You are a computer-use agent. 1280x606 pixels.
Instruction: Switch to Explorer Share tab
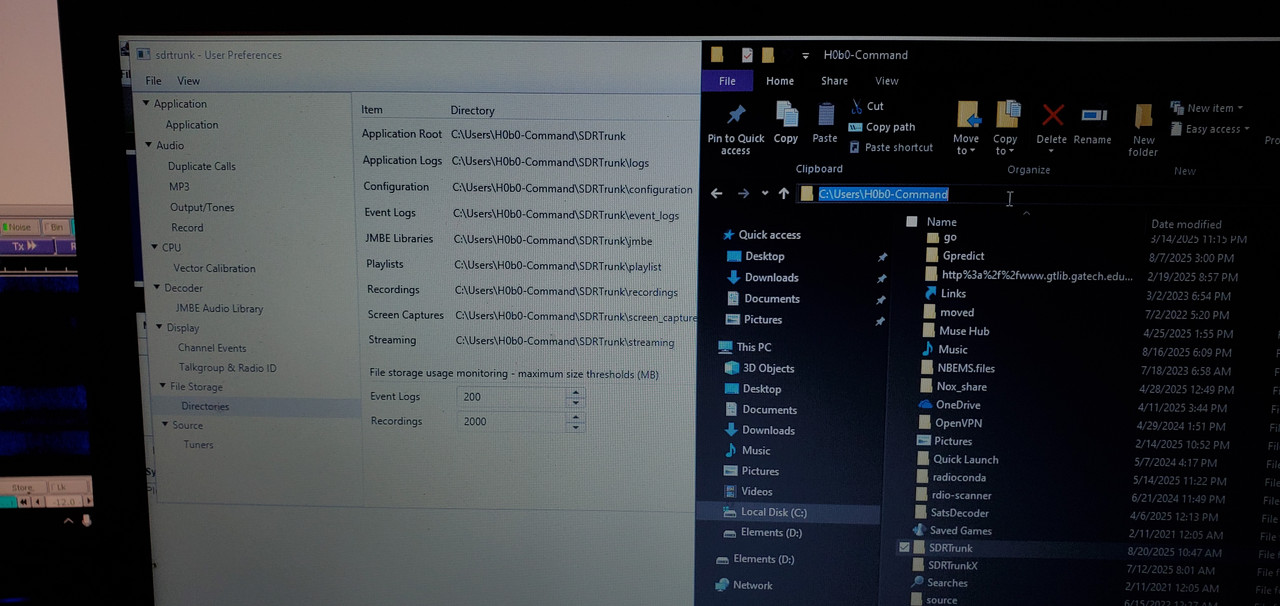pos(834,81)
